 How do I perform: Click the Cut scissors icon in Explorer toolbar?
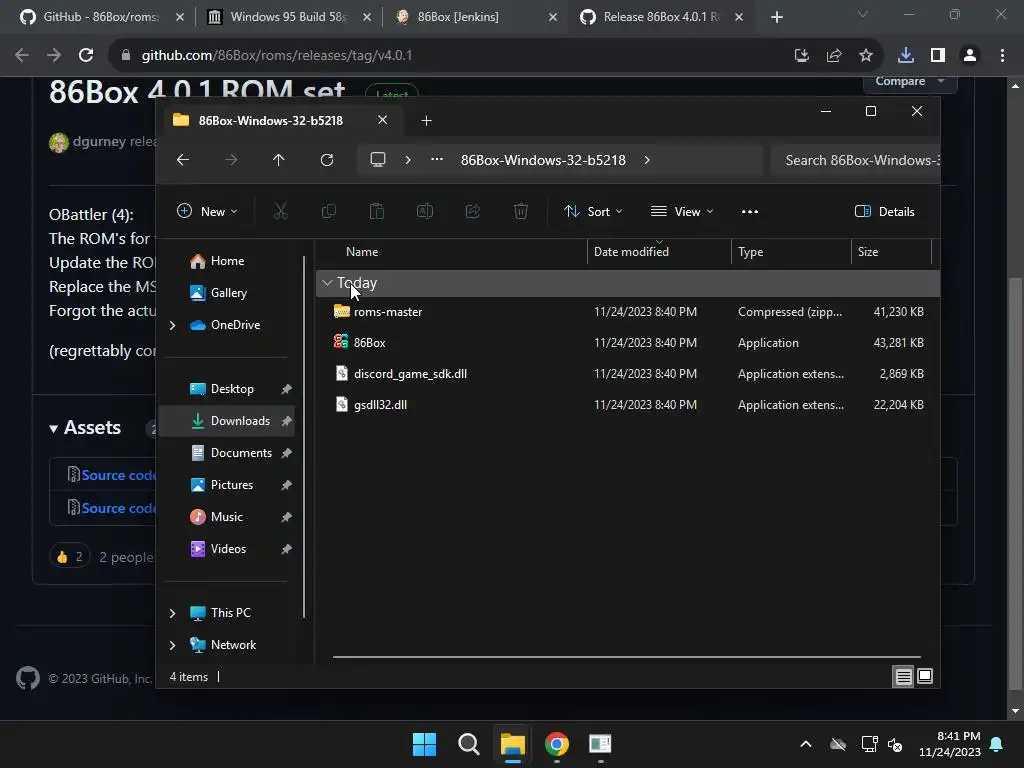(x=280, y=211)
